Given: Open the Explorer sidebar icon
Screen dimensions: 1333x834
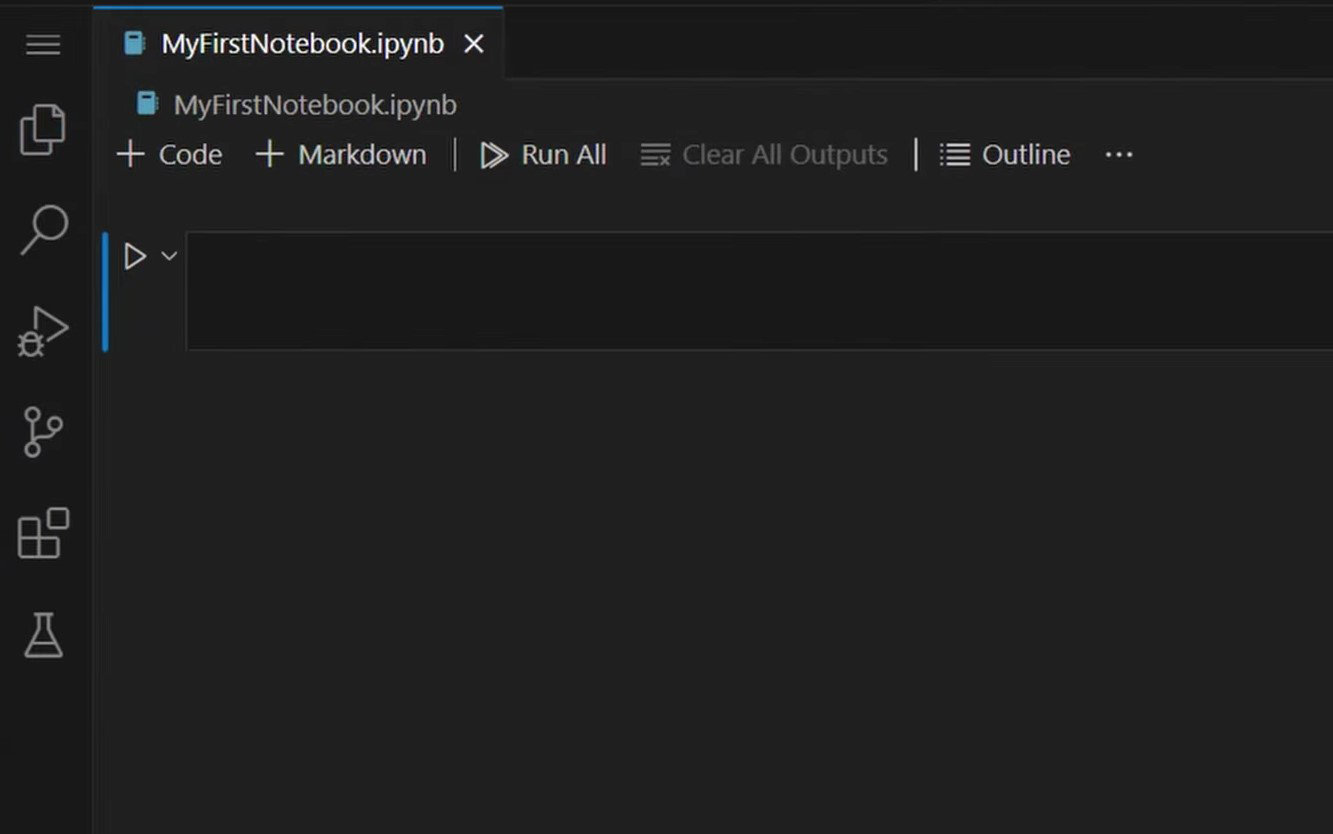Looking at the screenshot, I should [42, 128].
